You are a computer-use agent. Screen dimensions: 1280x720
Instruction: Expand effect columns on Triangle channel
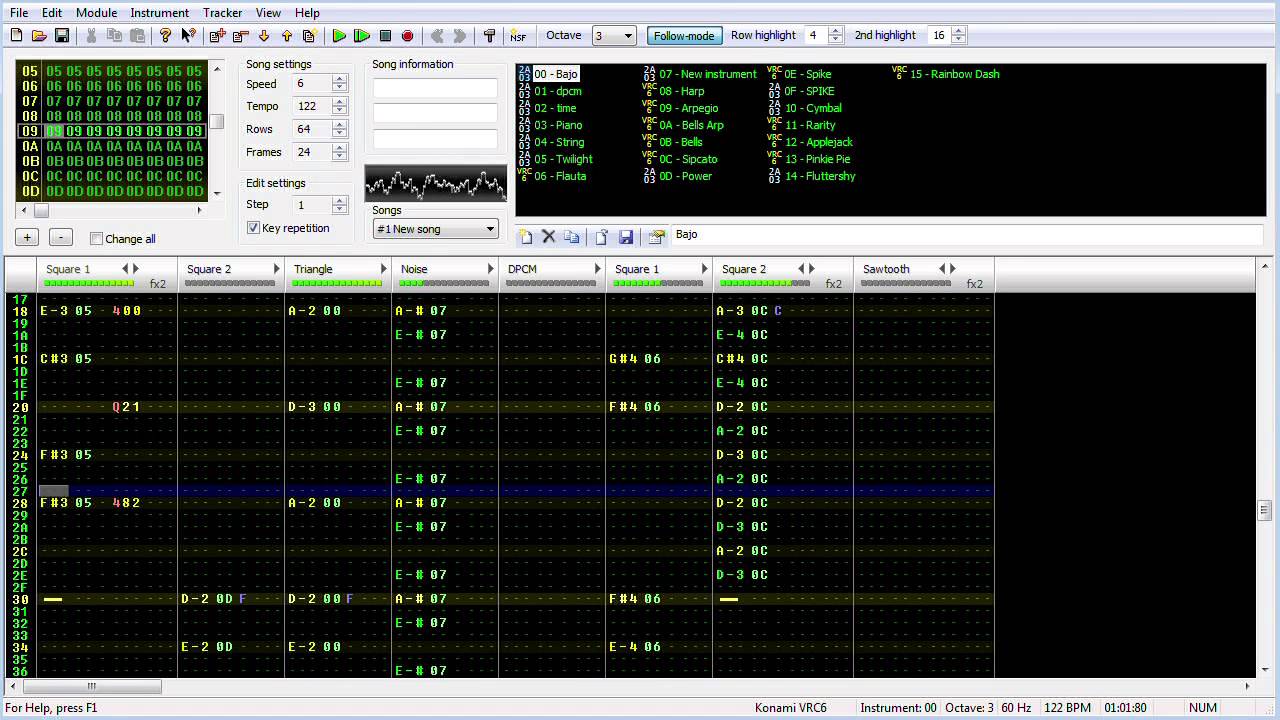click(383, 269)
